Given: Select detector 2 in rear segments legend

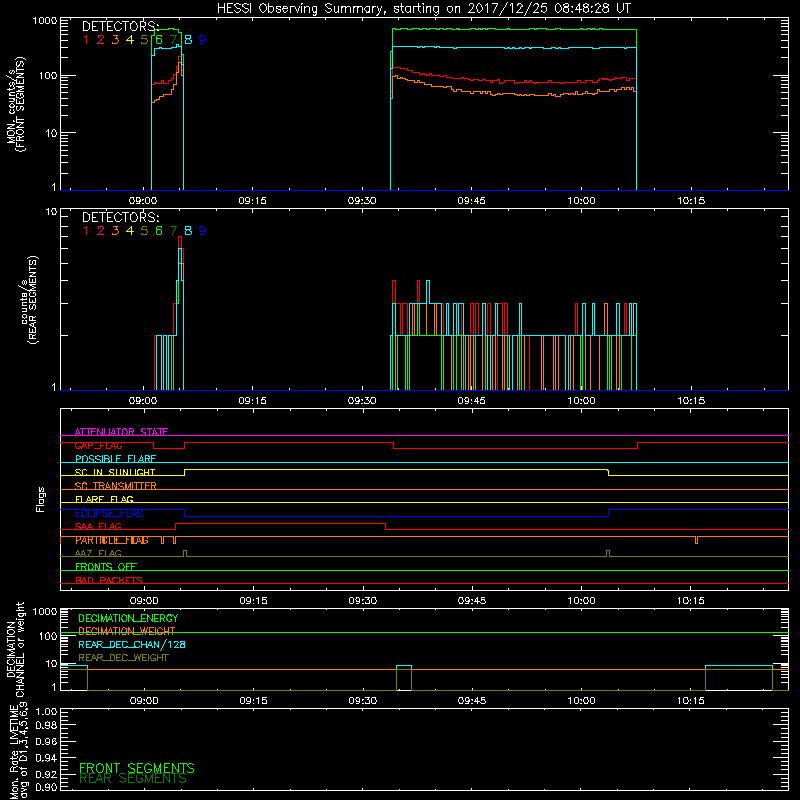Looking at the screenshot, I should [101, 231].
